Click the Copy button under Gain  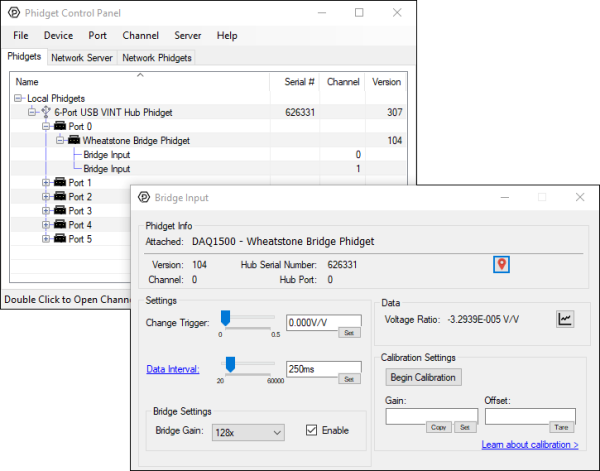439,427
